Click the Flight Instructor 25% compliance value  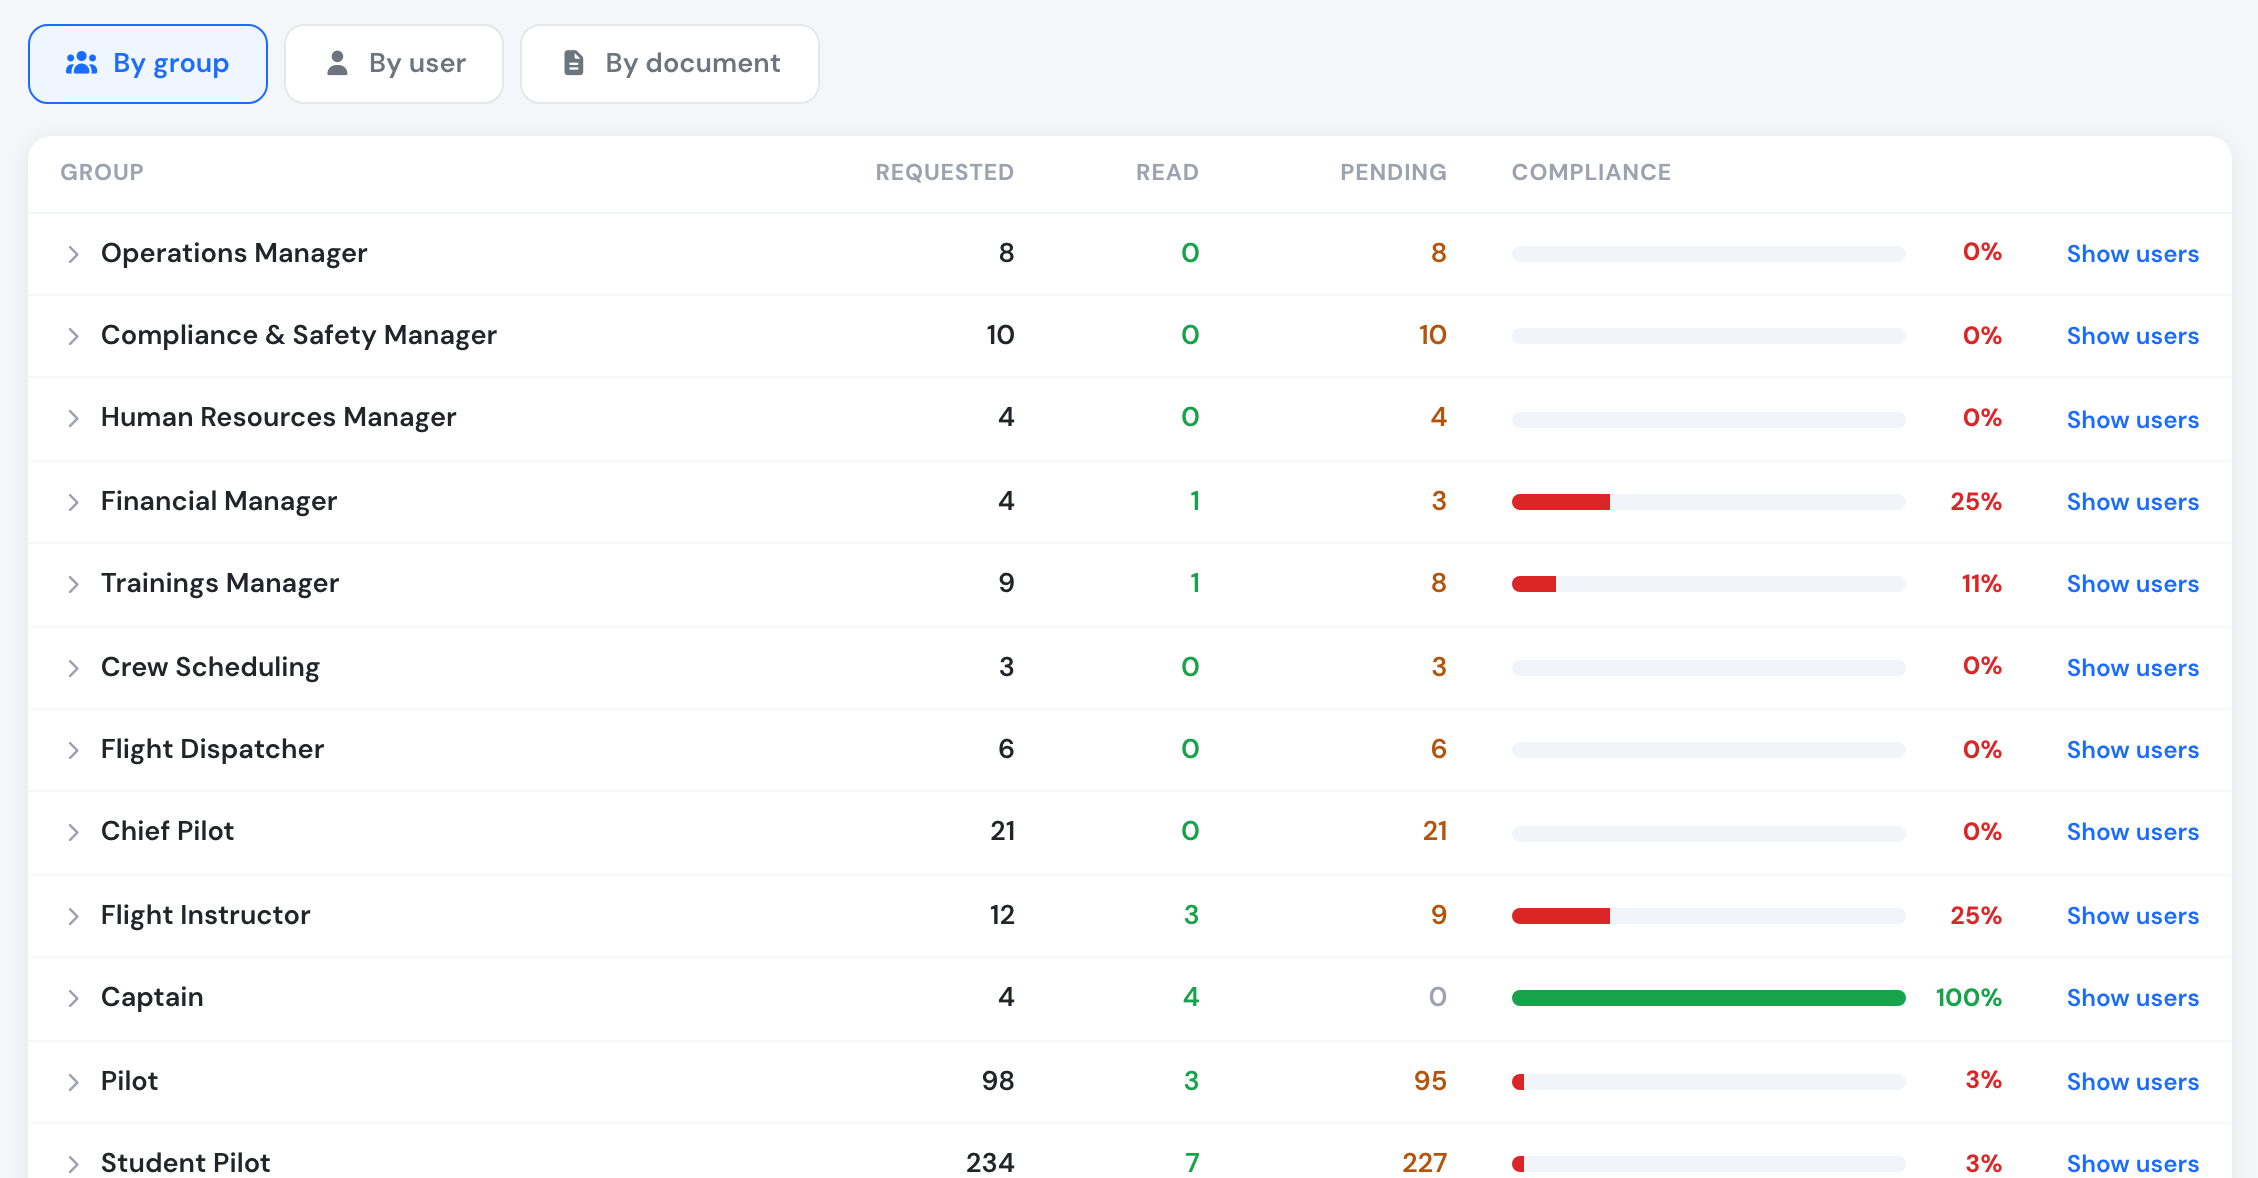tap(1975, 915)
